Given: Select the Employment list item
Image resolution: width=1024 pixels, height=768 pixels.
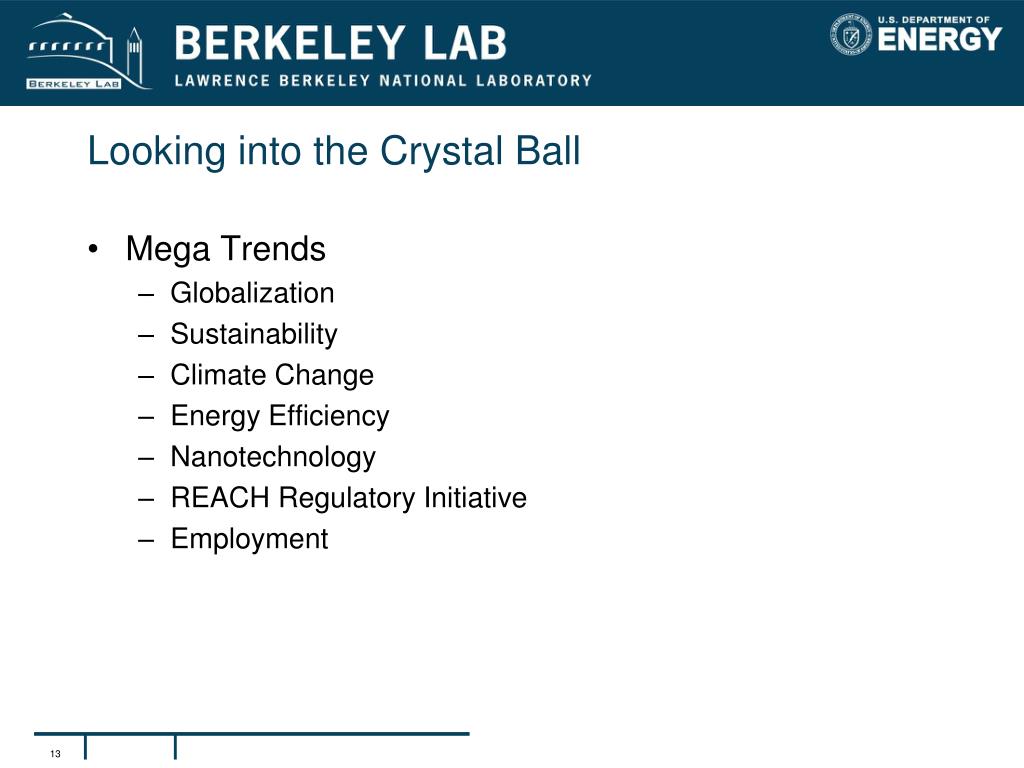Looking at the screenshot, I should pos(249,539).
